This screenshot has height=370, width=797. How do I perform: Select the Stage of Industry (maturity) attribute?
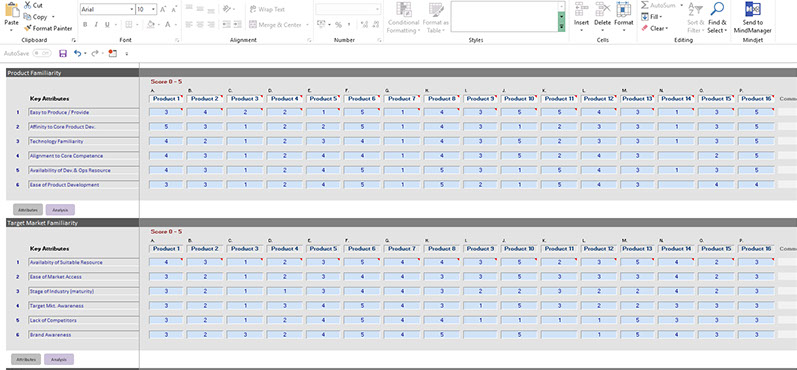click(x=83, y=291)
